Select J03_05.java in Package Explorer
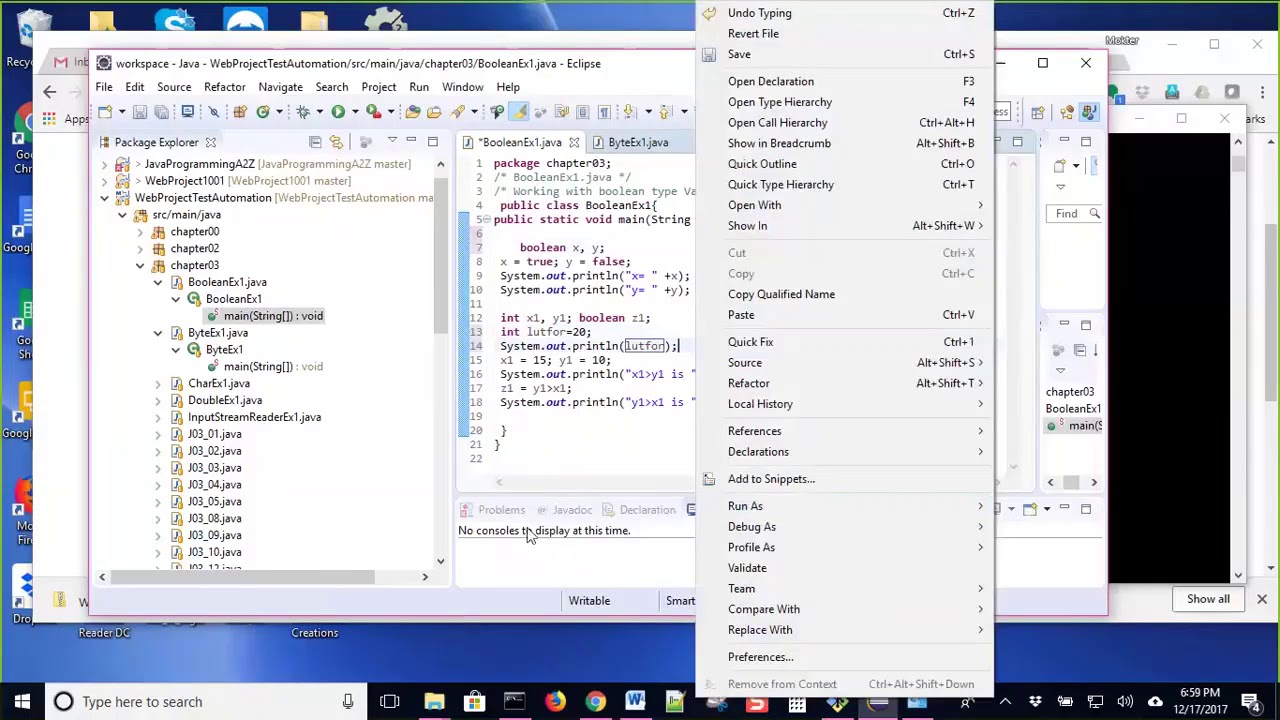 pyautogui.click(x=214, y=502)
